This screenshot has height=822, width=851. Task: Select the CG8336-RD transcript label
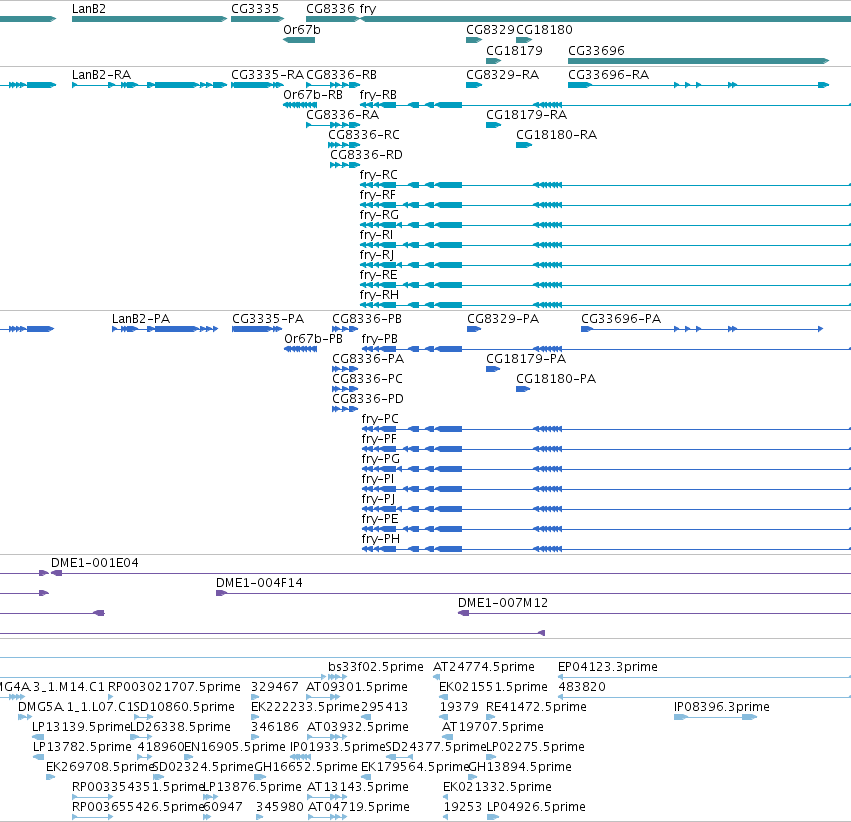(366, 155)
